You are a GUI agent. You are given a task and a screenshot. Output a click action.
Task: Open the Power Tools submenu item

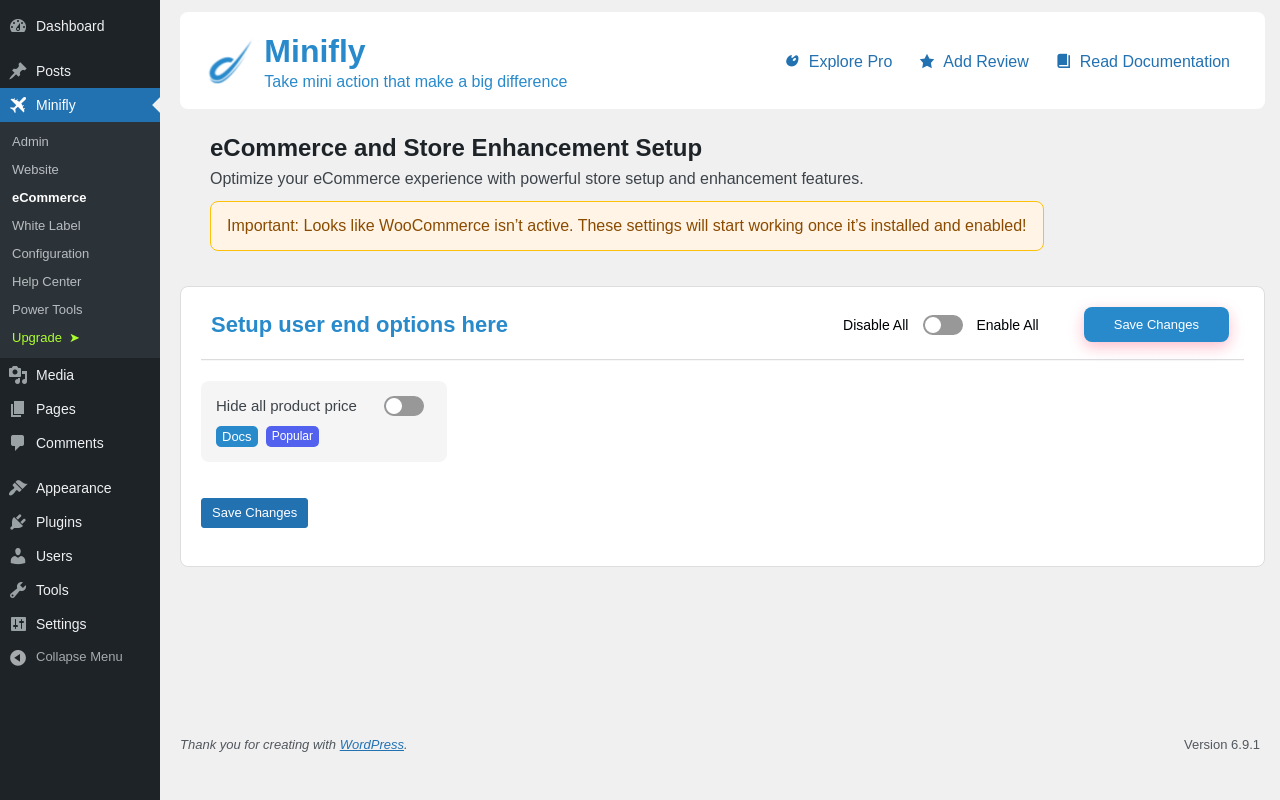pyautogui.click(x=47, y=310)
